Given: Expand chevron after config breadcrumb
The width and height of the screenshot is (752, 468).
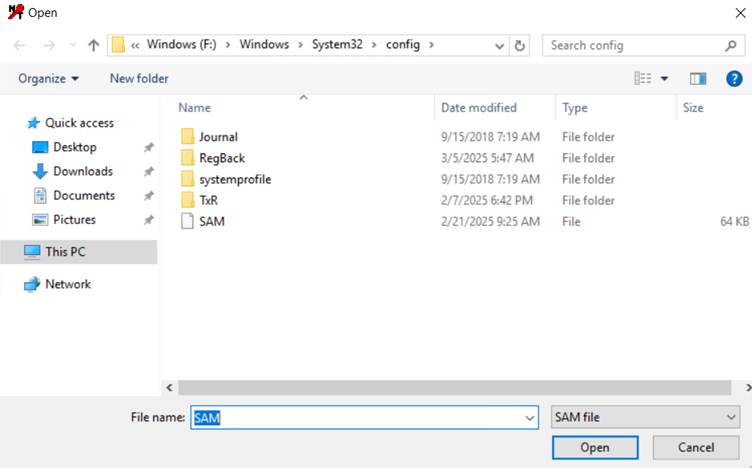Looking at the screenshot, I should point(432,45).
